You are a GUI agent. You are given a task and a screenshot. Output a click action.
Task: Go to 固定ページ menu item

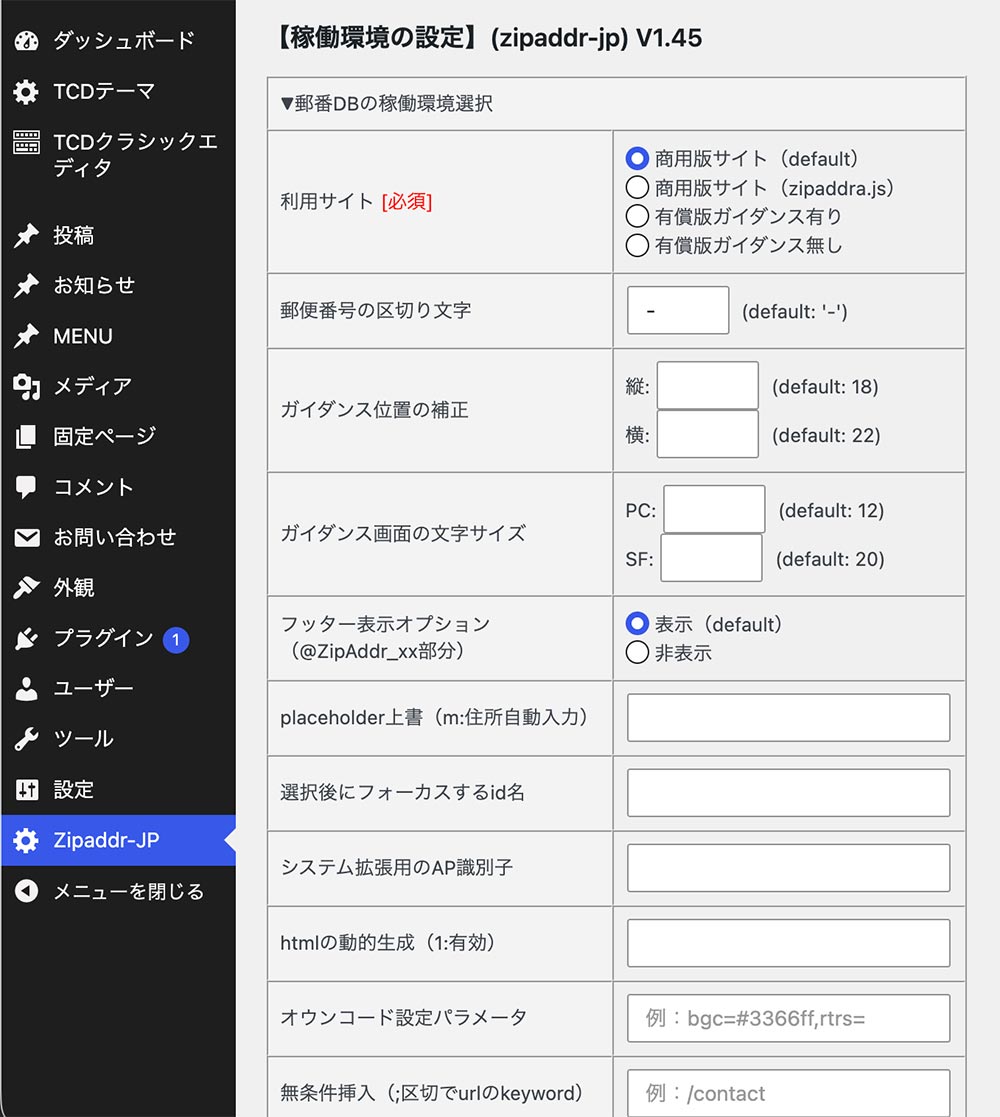click(118, 437)
